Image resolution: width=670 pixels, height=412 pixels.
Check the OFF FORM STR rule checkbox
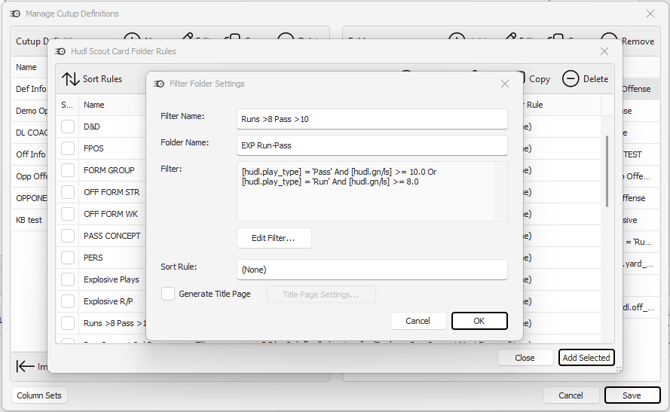pos(68,192)
